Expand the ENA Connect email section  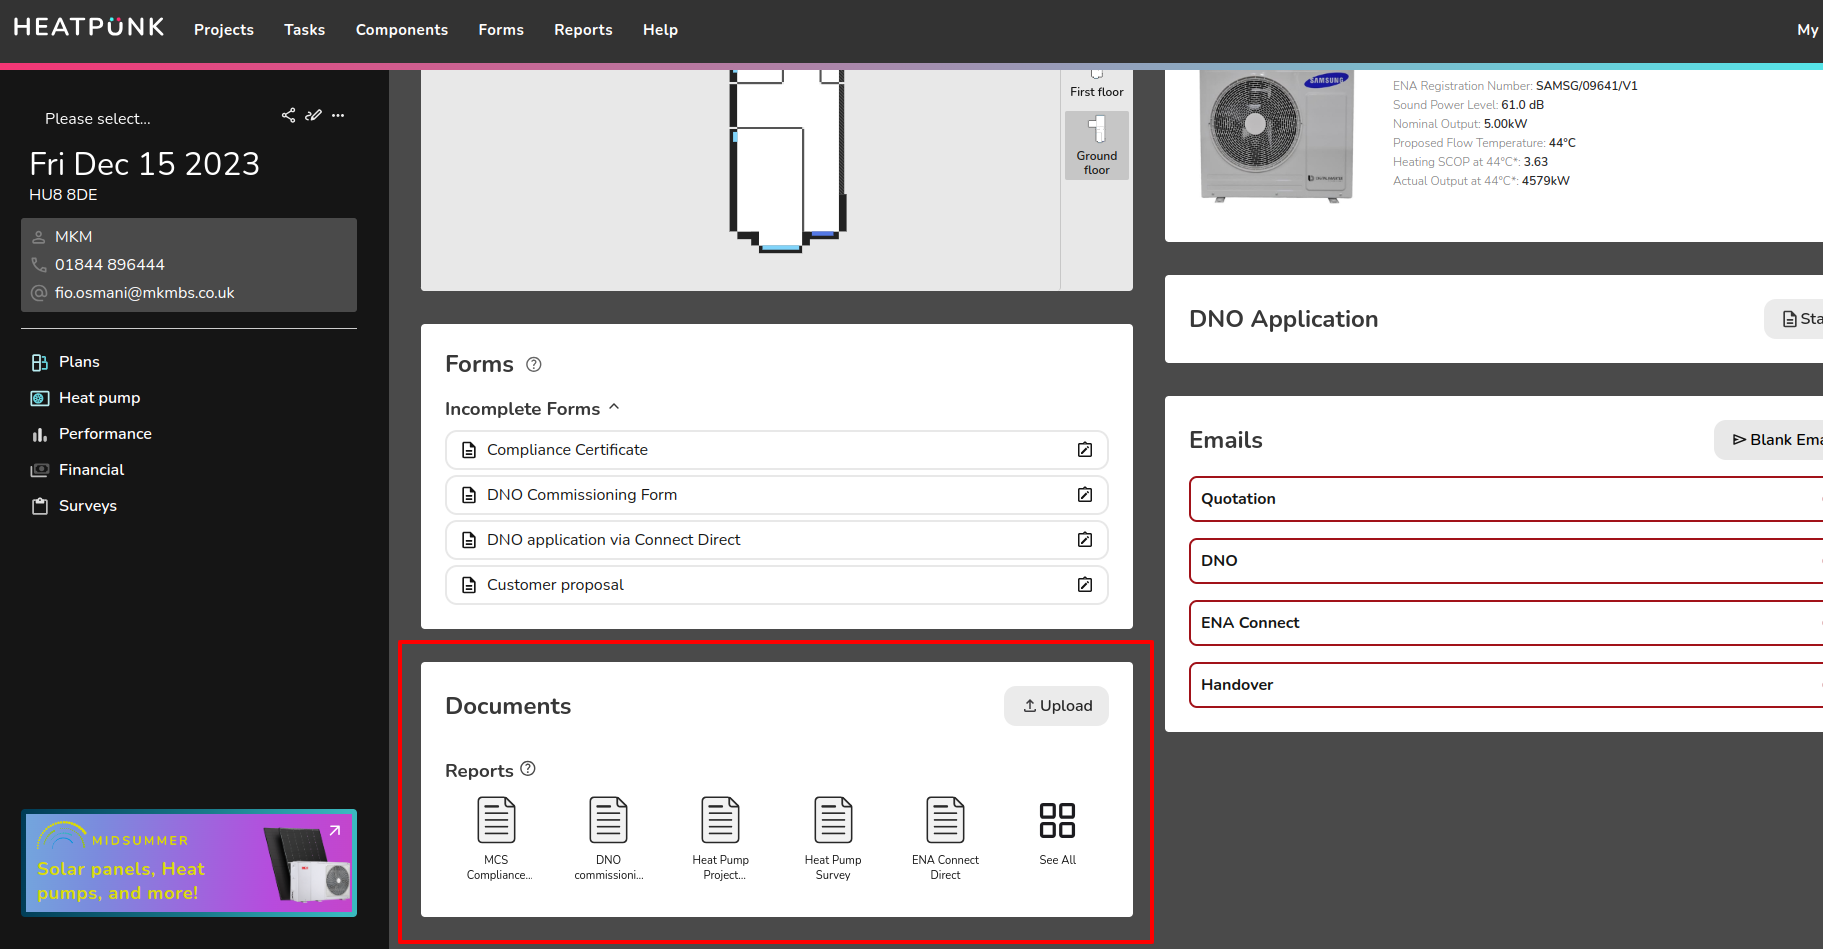[x=1506, y=623]
